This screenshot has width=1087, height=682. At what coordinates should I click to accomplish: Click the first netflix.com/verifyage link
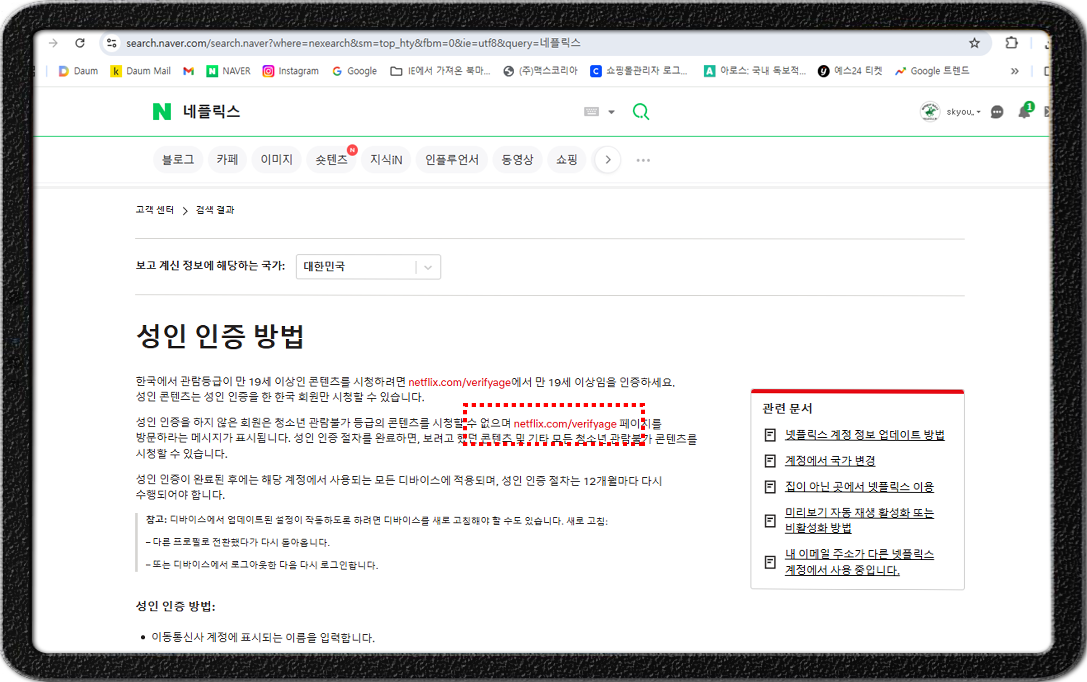[459, 383]
